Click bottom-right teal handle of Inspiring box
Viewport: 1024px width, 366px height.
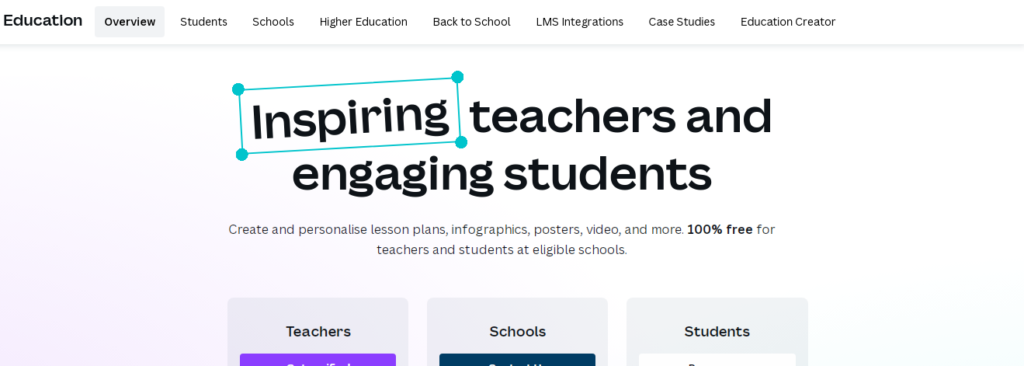[461, 142]
